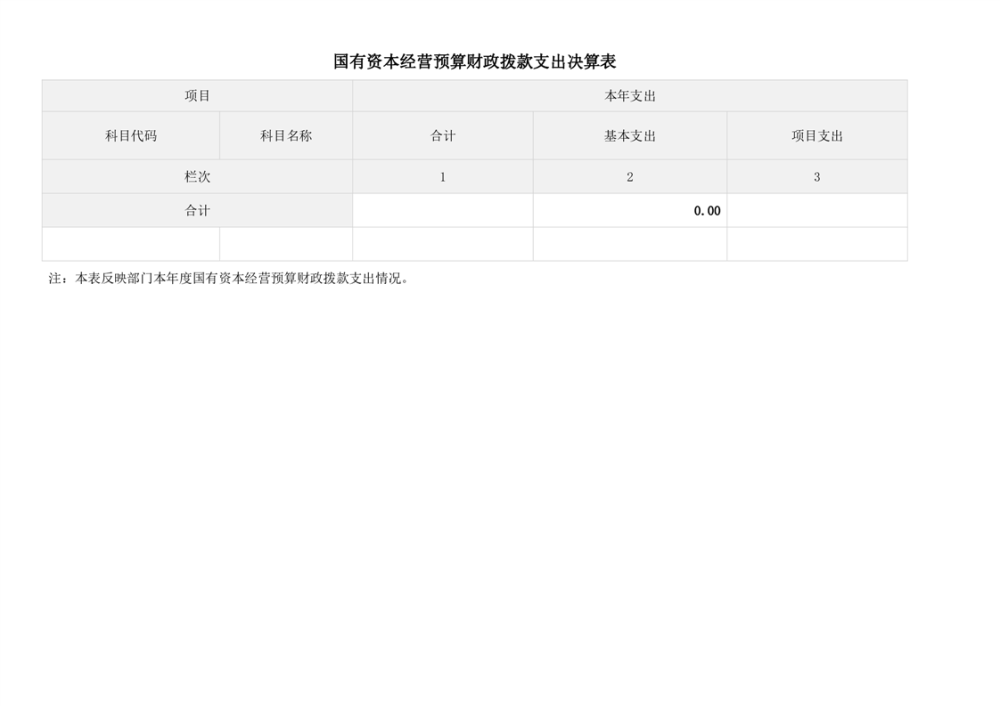Click empty 科目代码 cell in last row
1000x706 pixels.
pyautogui.click(x=131, y=244)
